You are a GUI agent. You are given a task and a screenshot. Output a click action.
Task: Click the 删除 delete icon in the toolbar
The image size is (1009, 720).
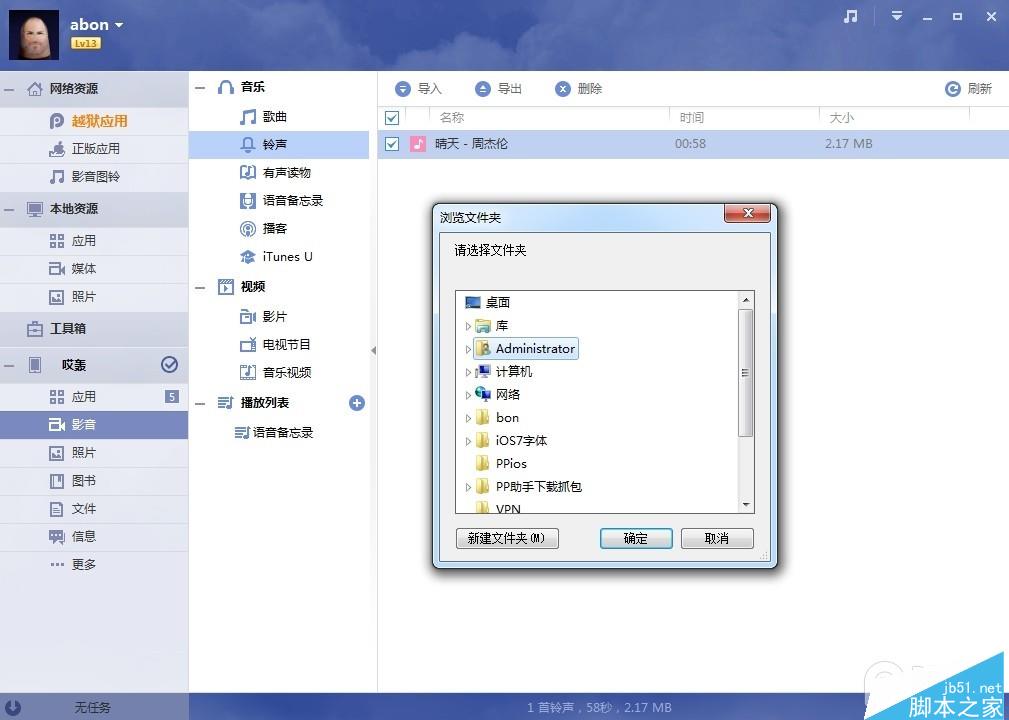[x=563, y=88]
